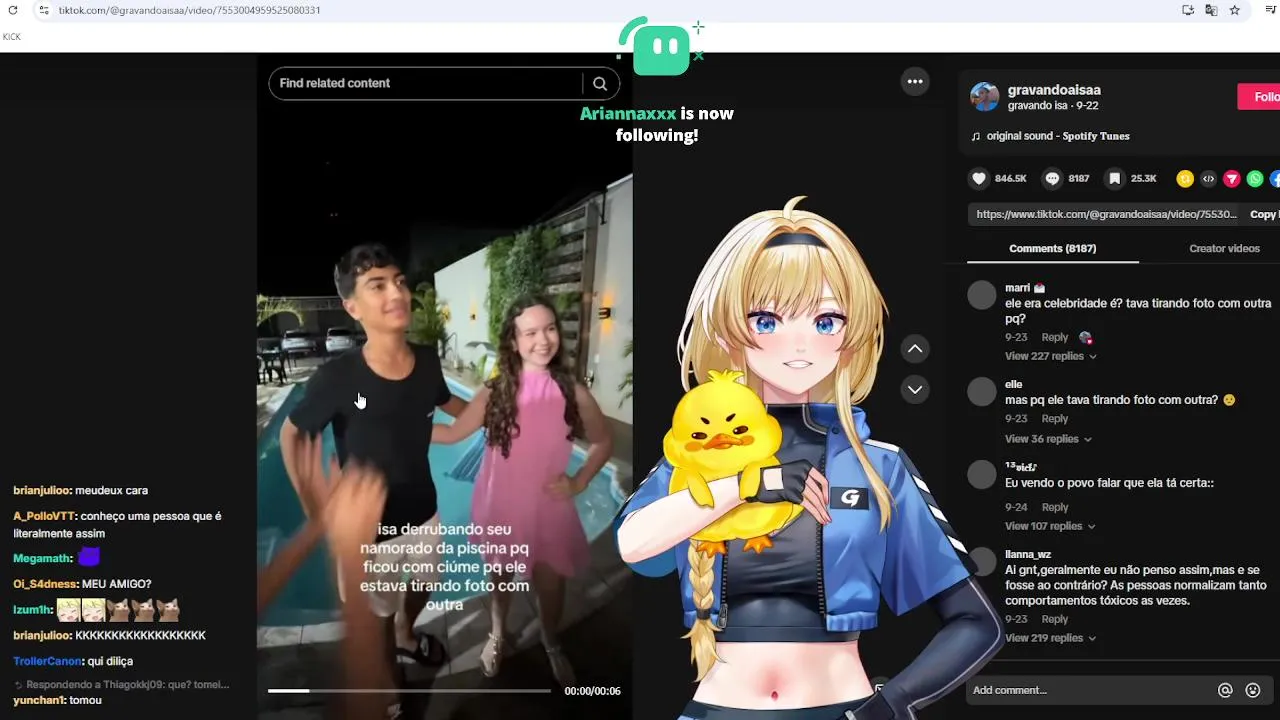
Task: Expand View 227 replies
Action: pos(1050,356)
